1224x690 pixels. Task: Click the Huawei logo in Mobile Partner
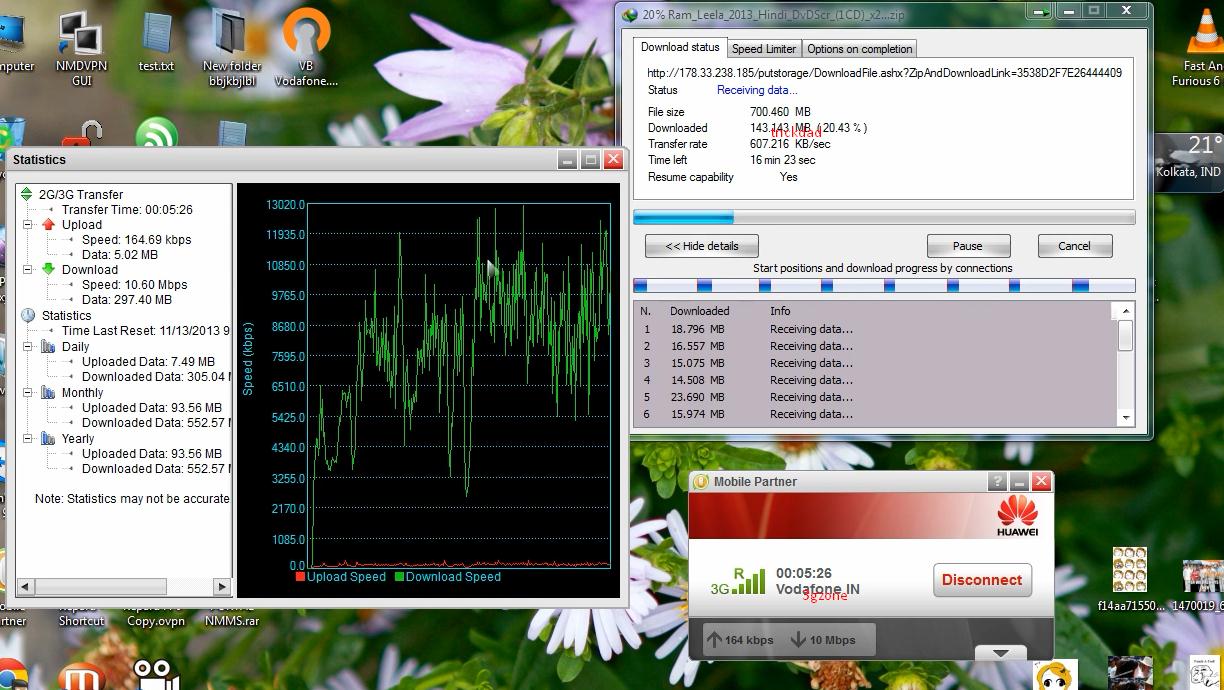click(x=1017, y=516)
